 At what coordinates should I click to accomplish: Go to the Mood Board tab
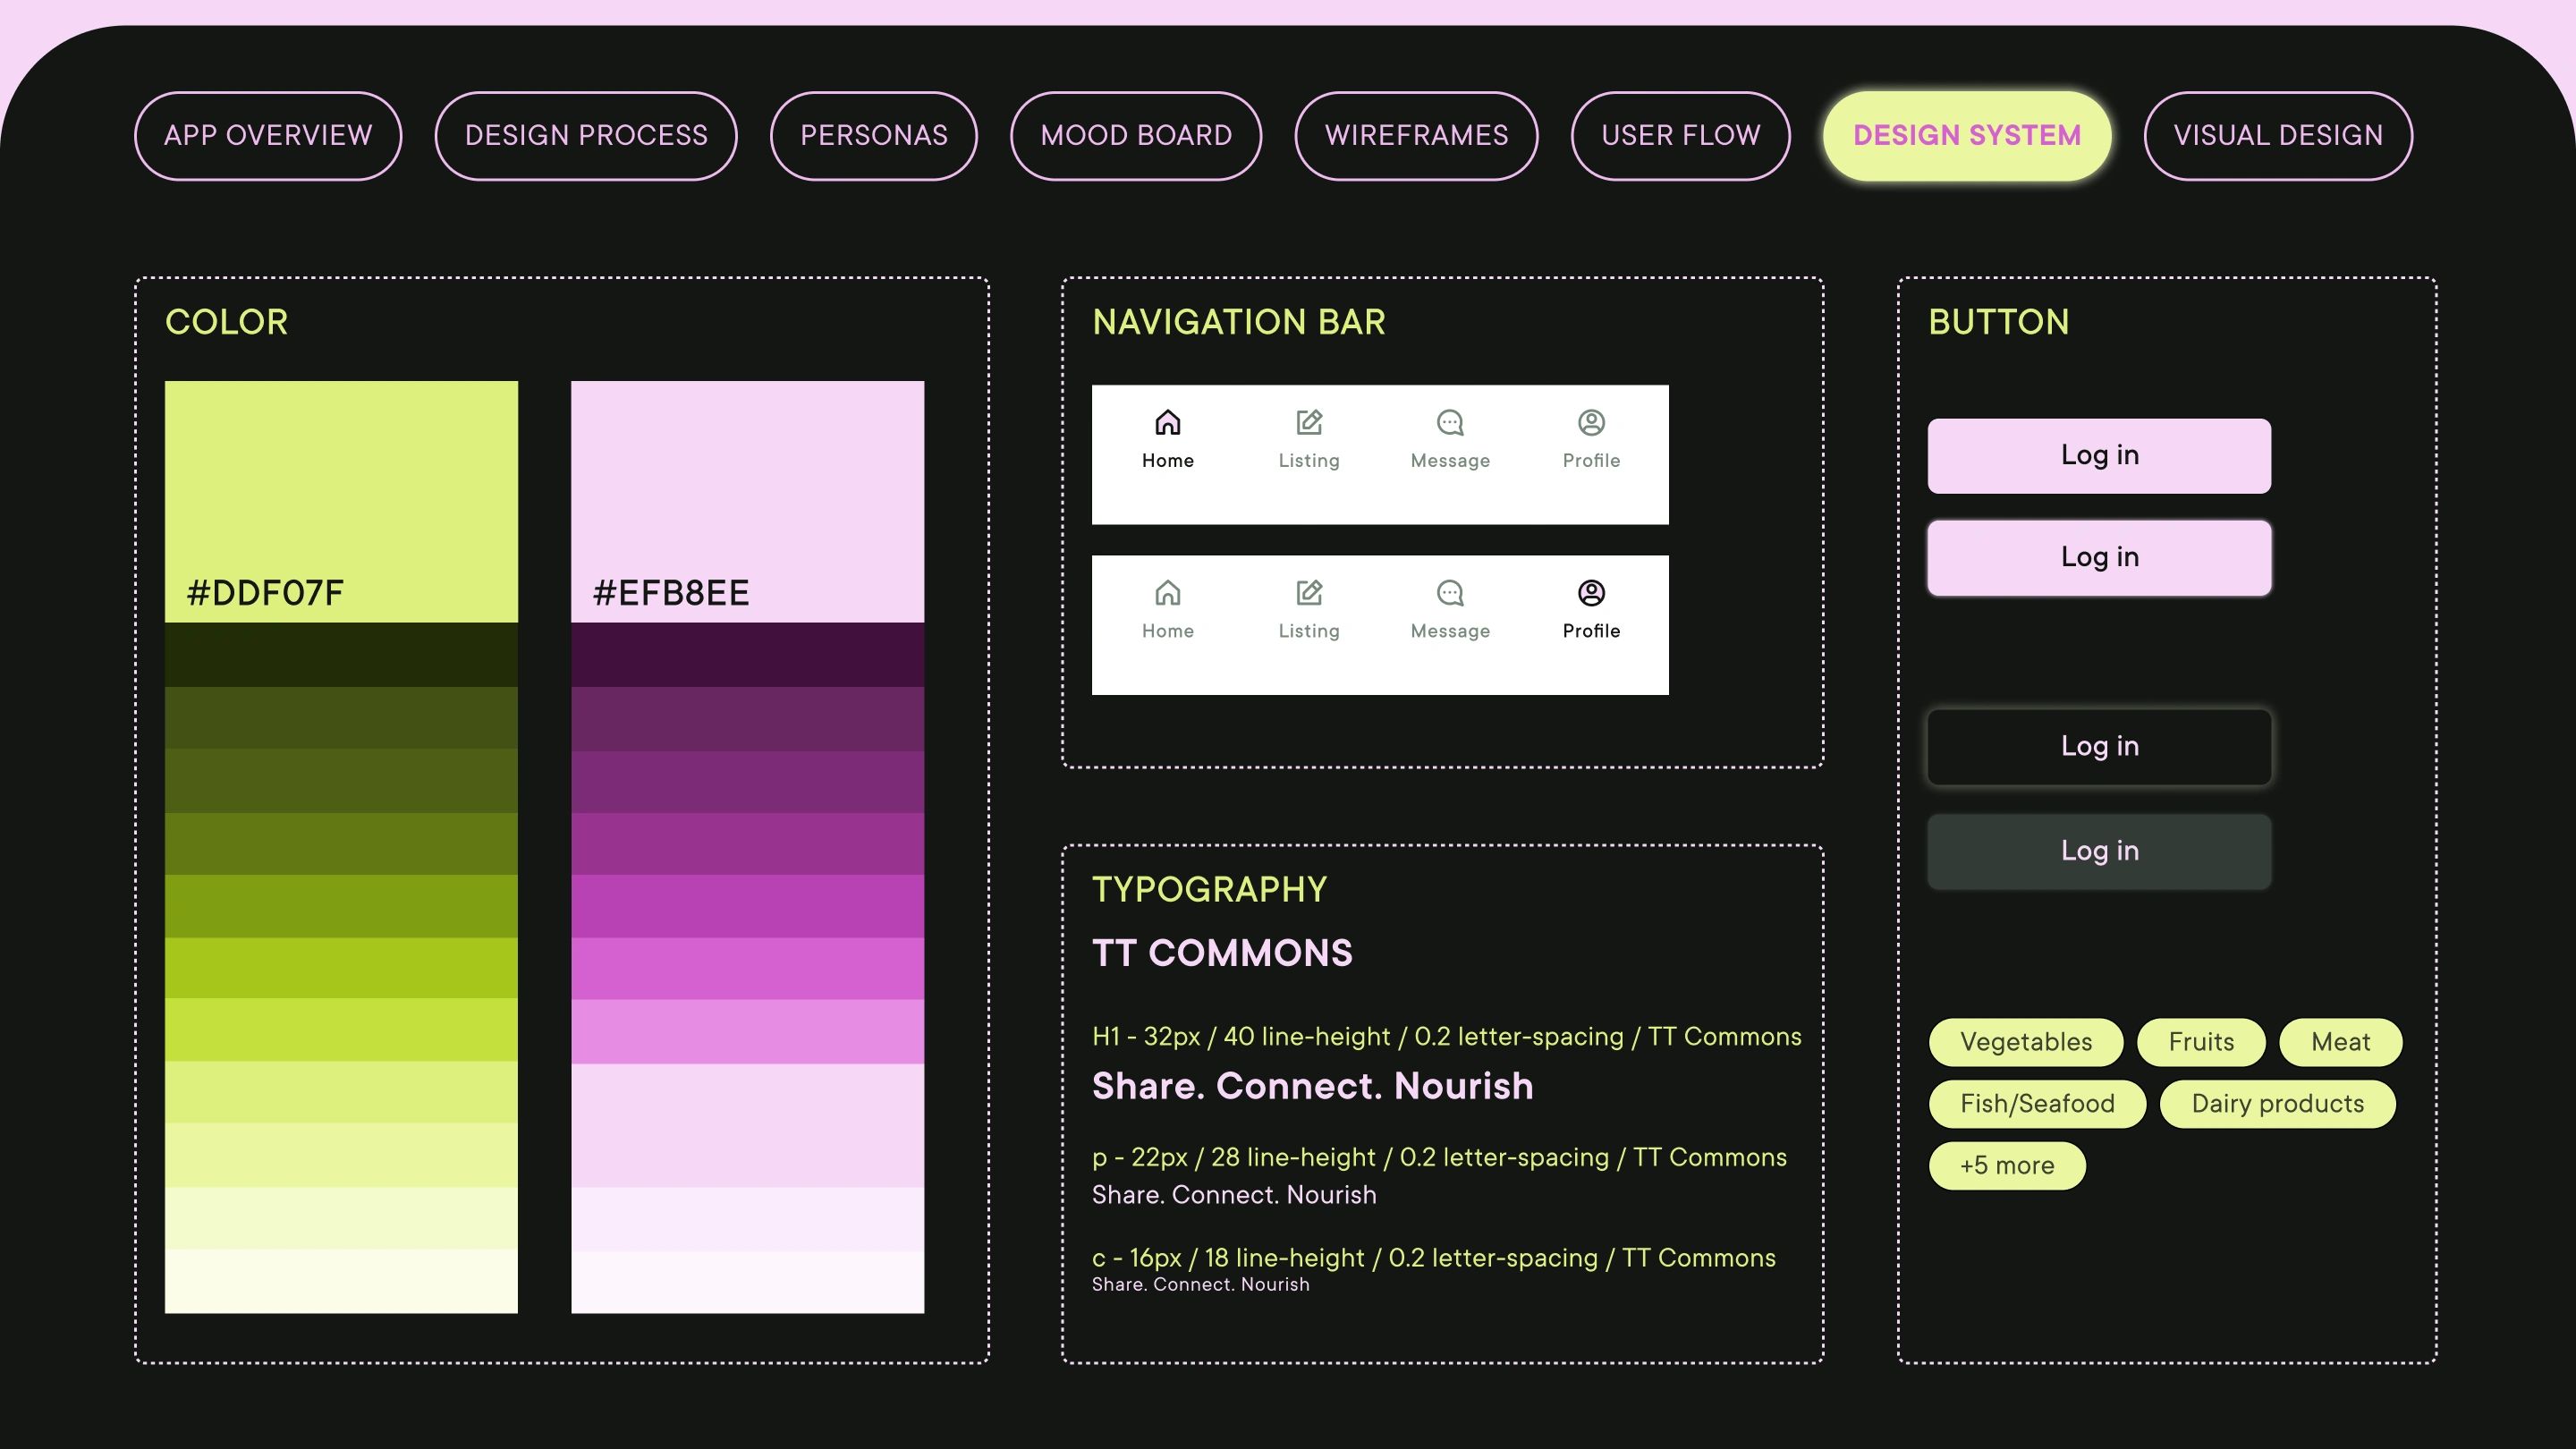coord(1136,136)
